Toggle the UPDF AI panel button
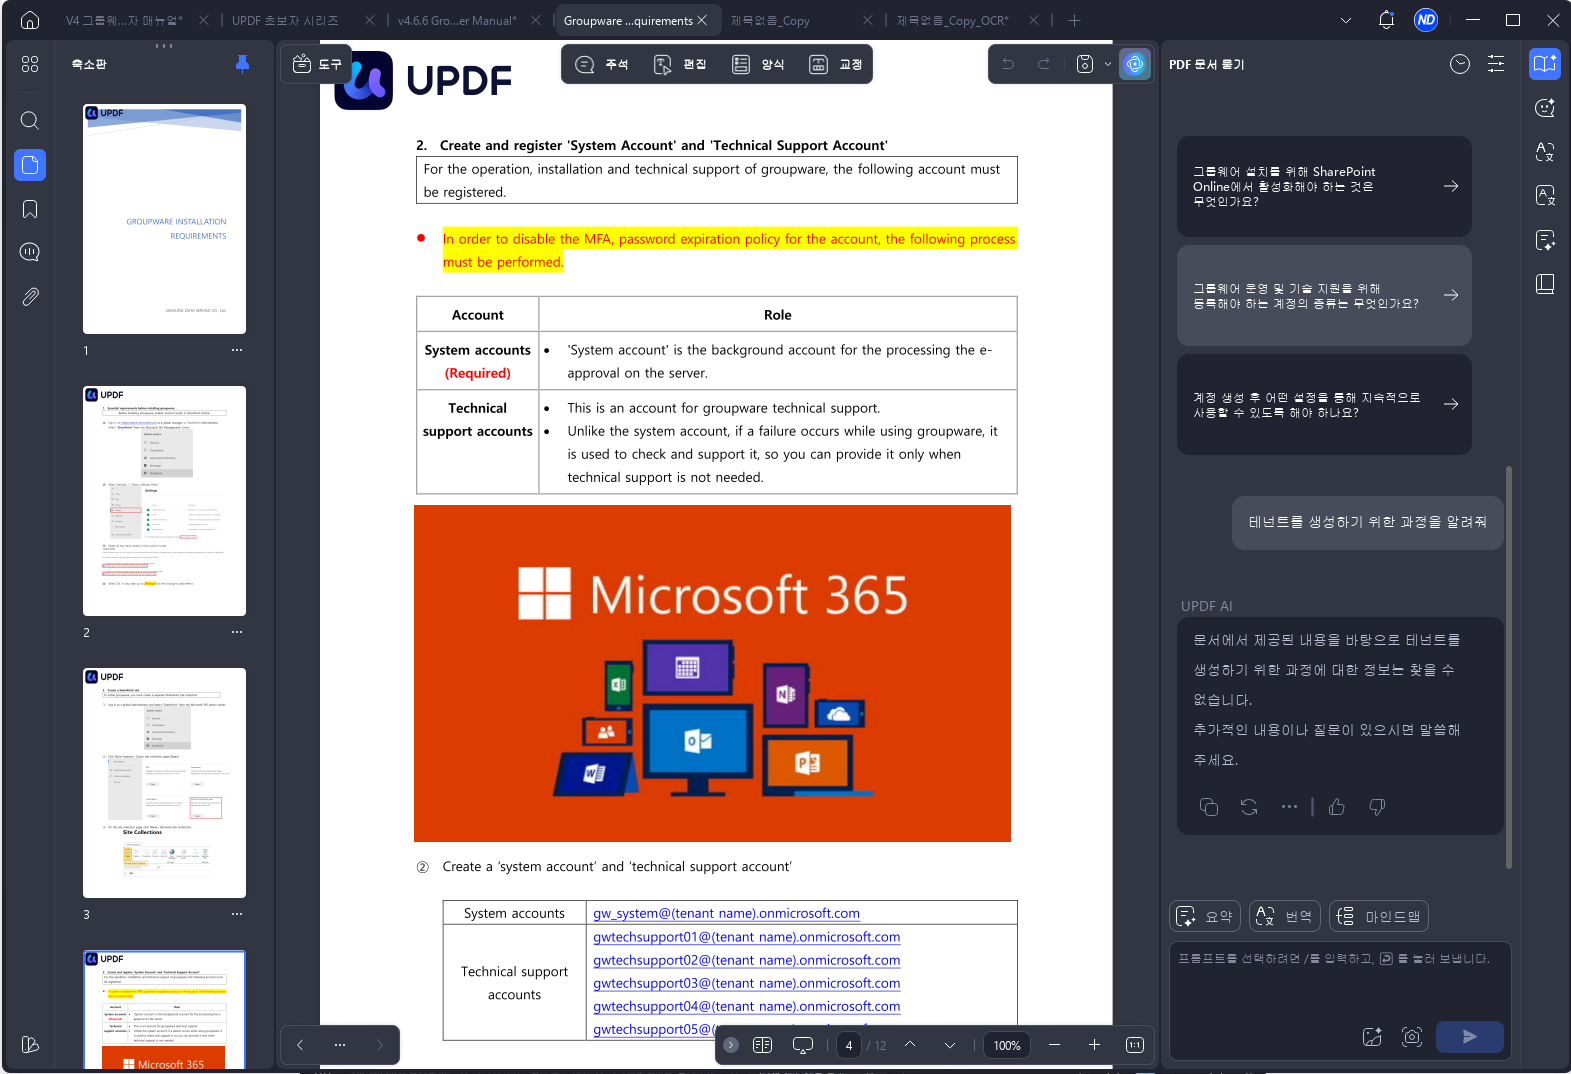The width and height of the screenshot is (1571, 1074). point(1135,64)
